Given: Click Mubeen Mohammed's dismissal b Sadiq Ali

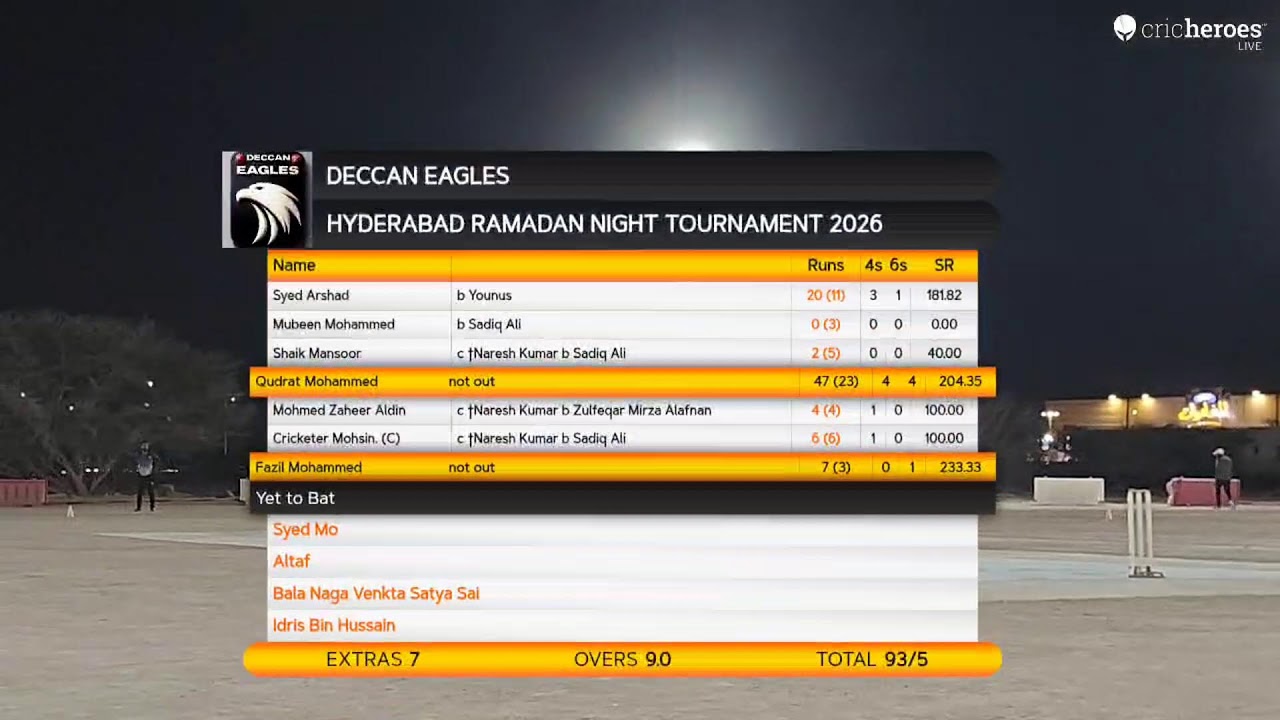Looking at the screenshot, I should coord(489,324).
